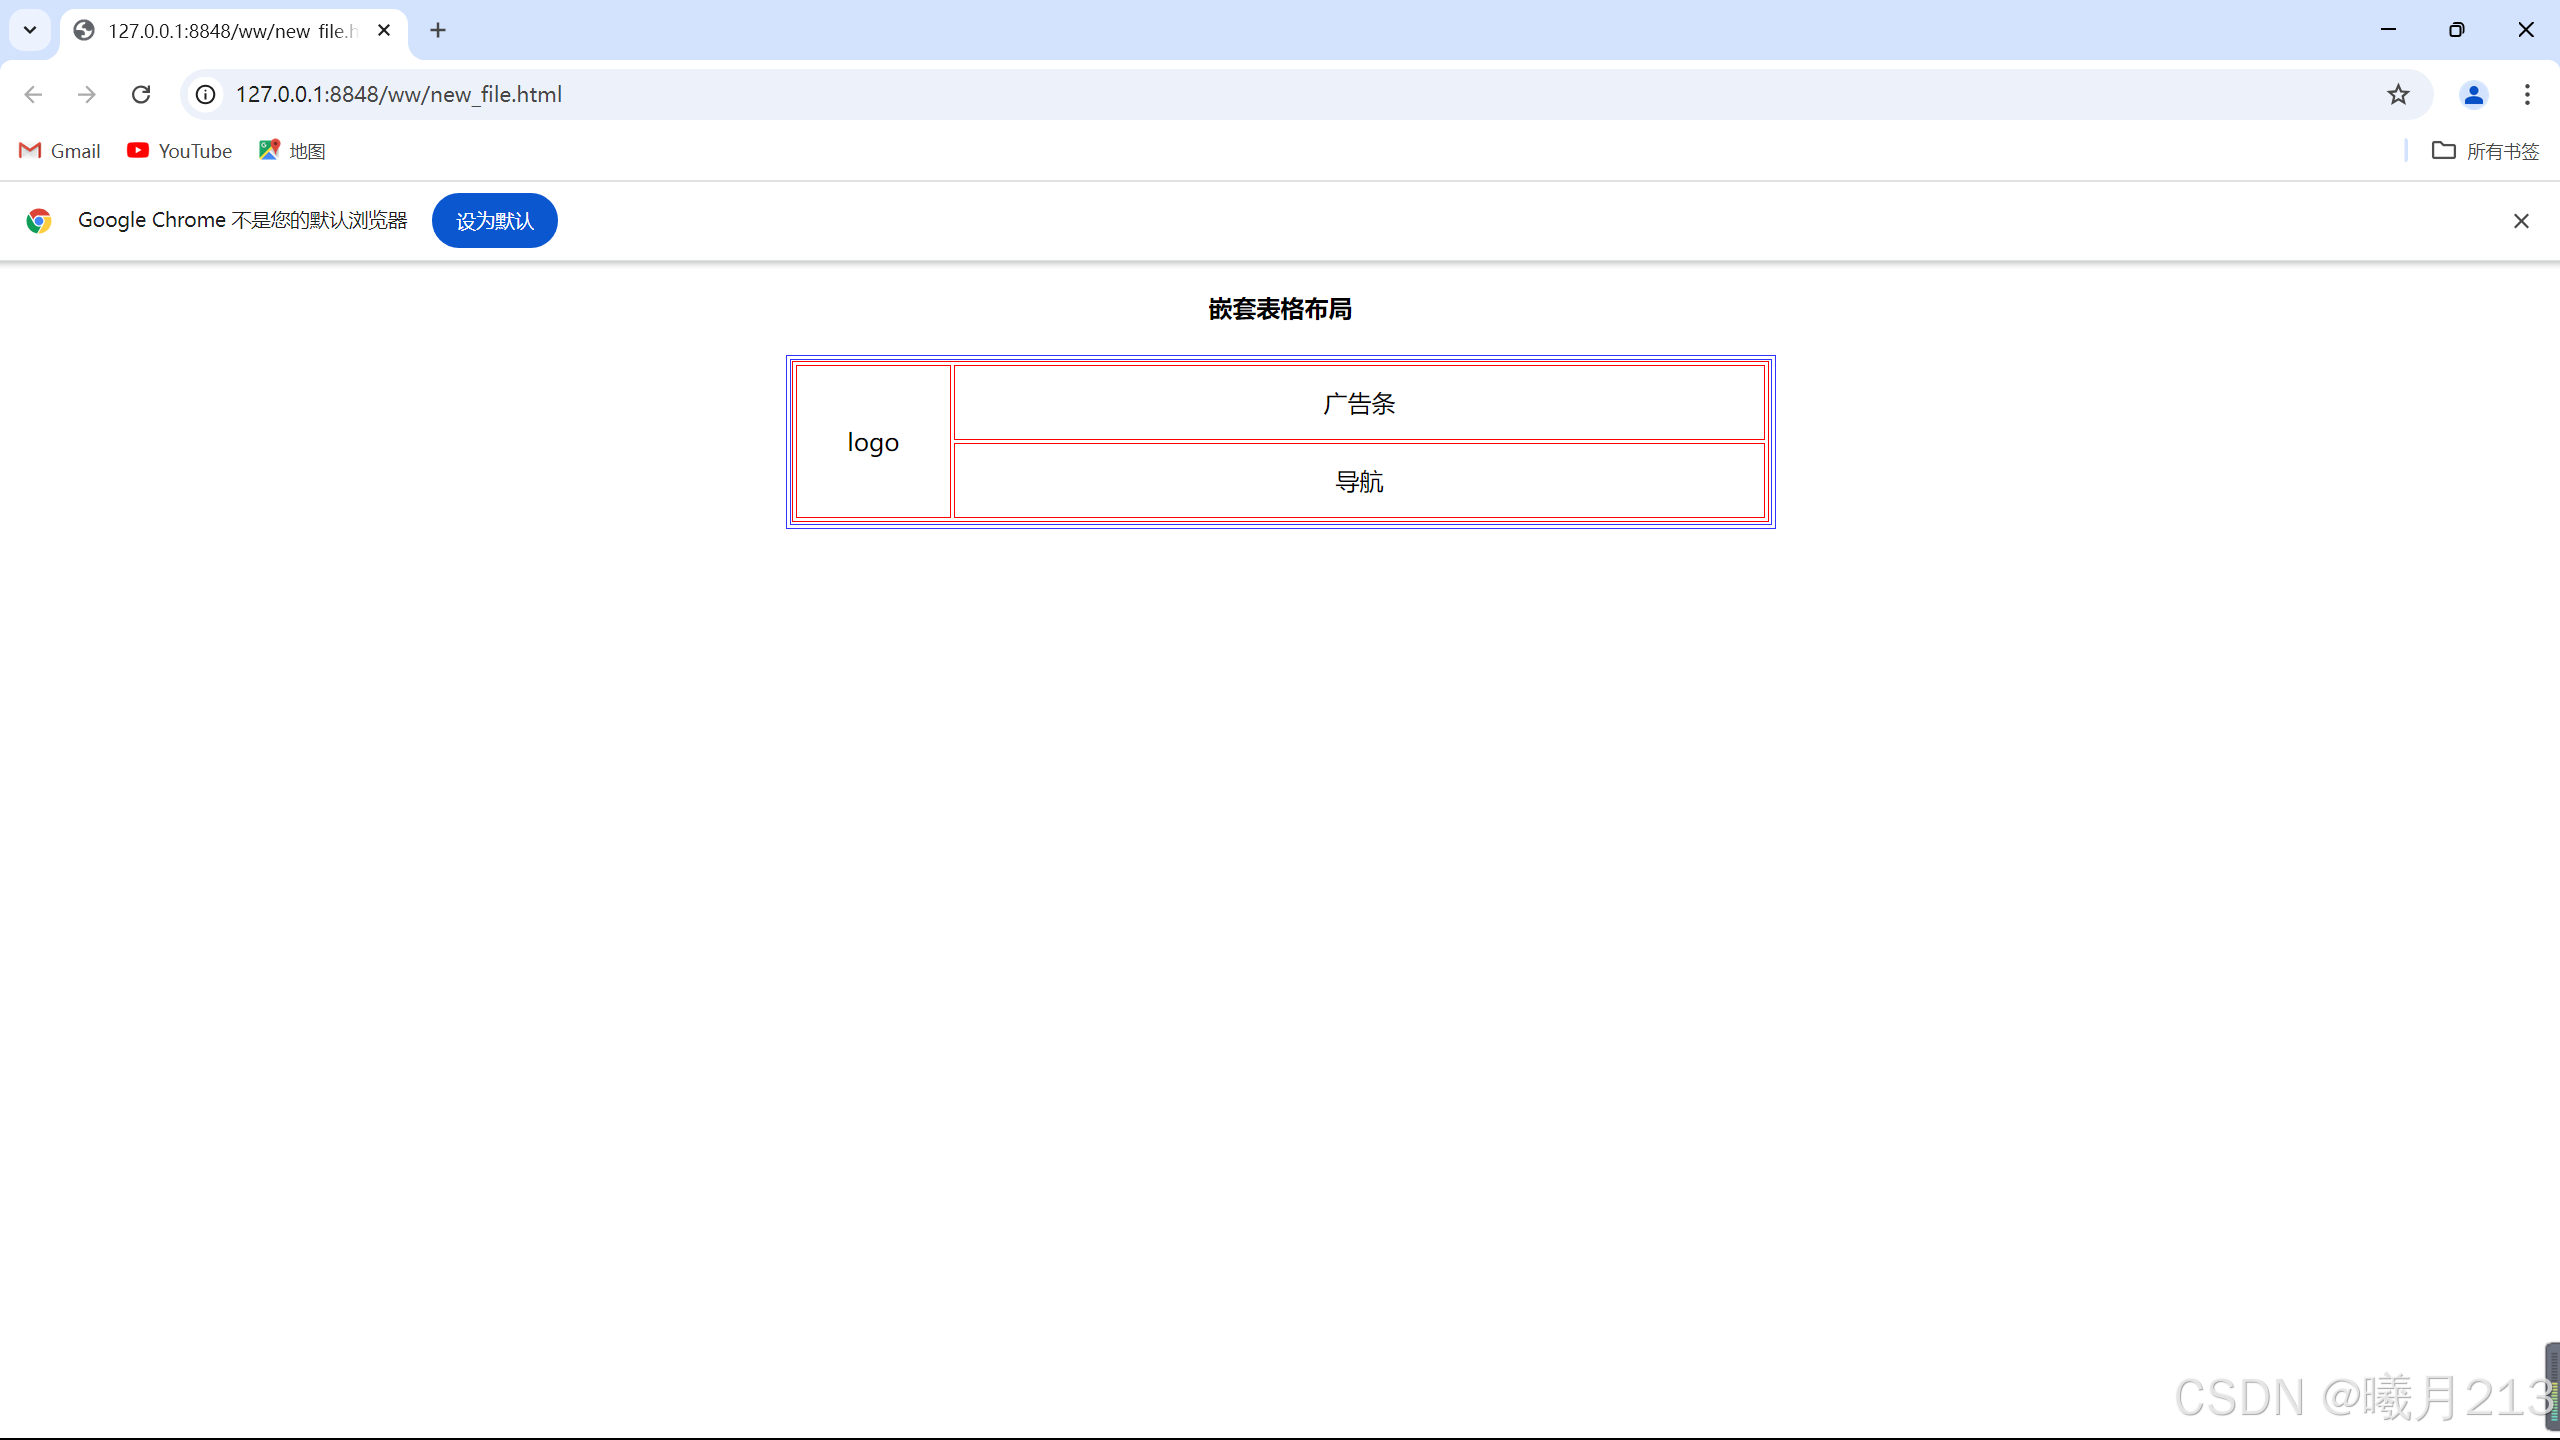Open the Gmail bookmark
This screenshot has height=1440, width=2560.
click(60, 151)
